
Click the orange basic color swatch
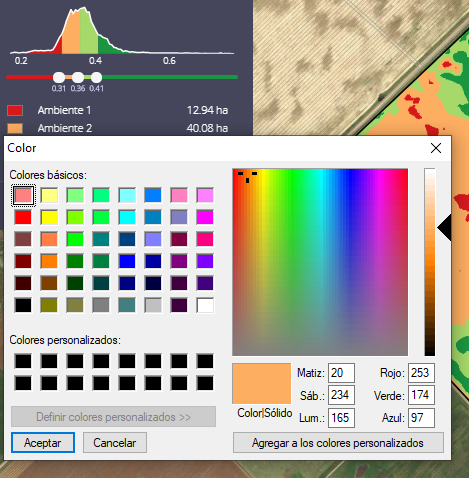coord(49,261)
